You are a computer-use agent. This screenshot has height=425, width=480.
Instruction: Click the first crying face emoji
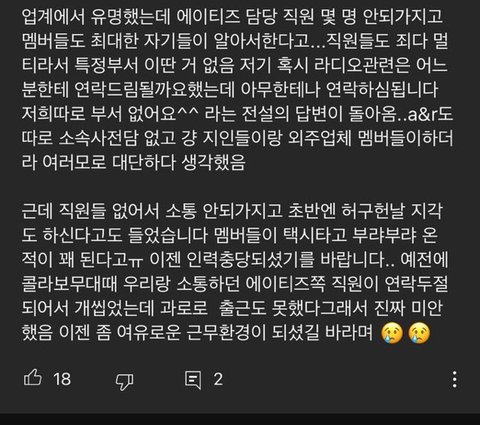pos(392,333)
